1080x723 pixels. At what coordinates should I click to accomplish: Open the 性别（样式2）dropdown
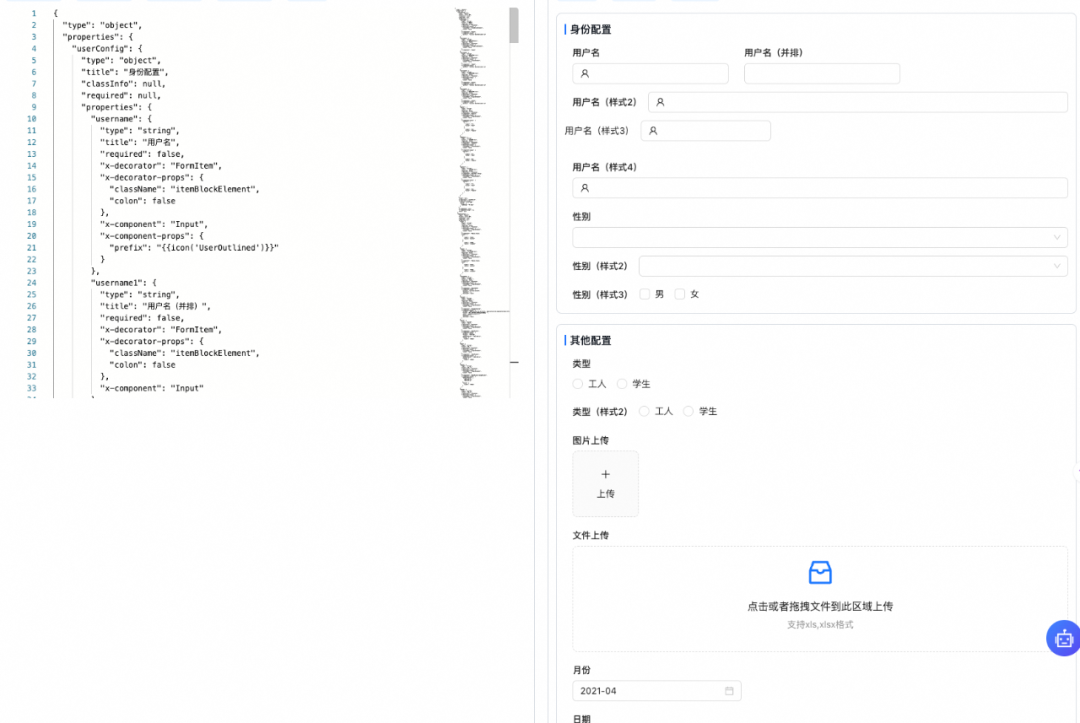[x=853, y=266]
